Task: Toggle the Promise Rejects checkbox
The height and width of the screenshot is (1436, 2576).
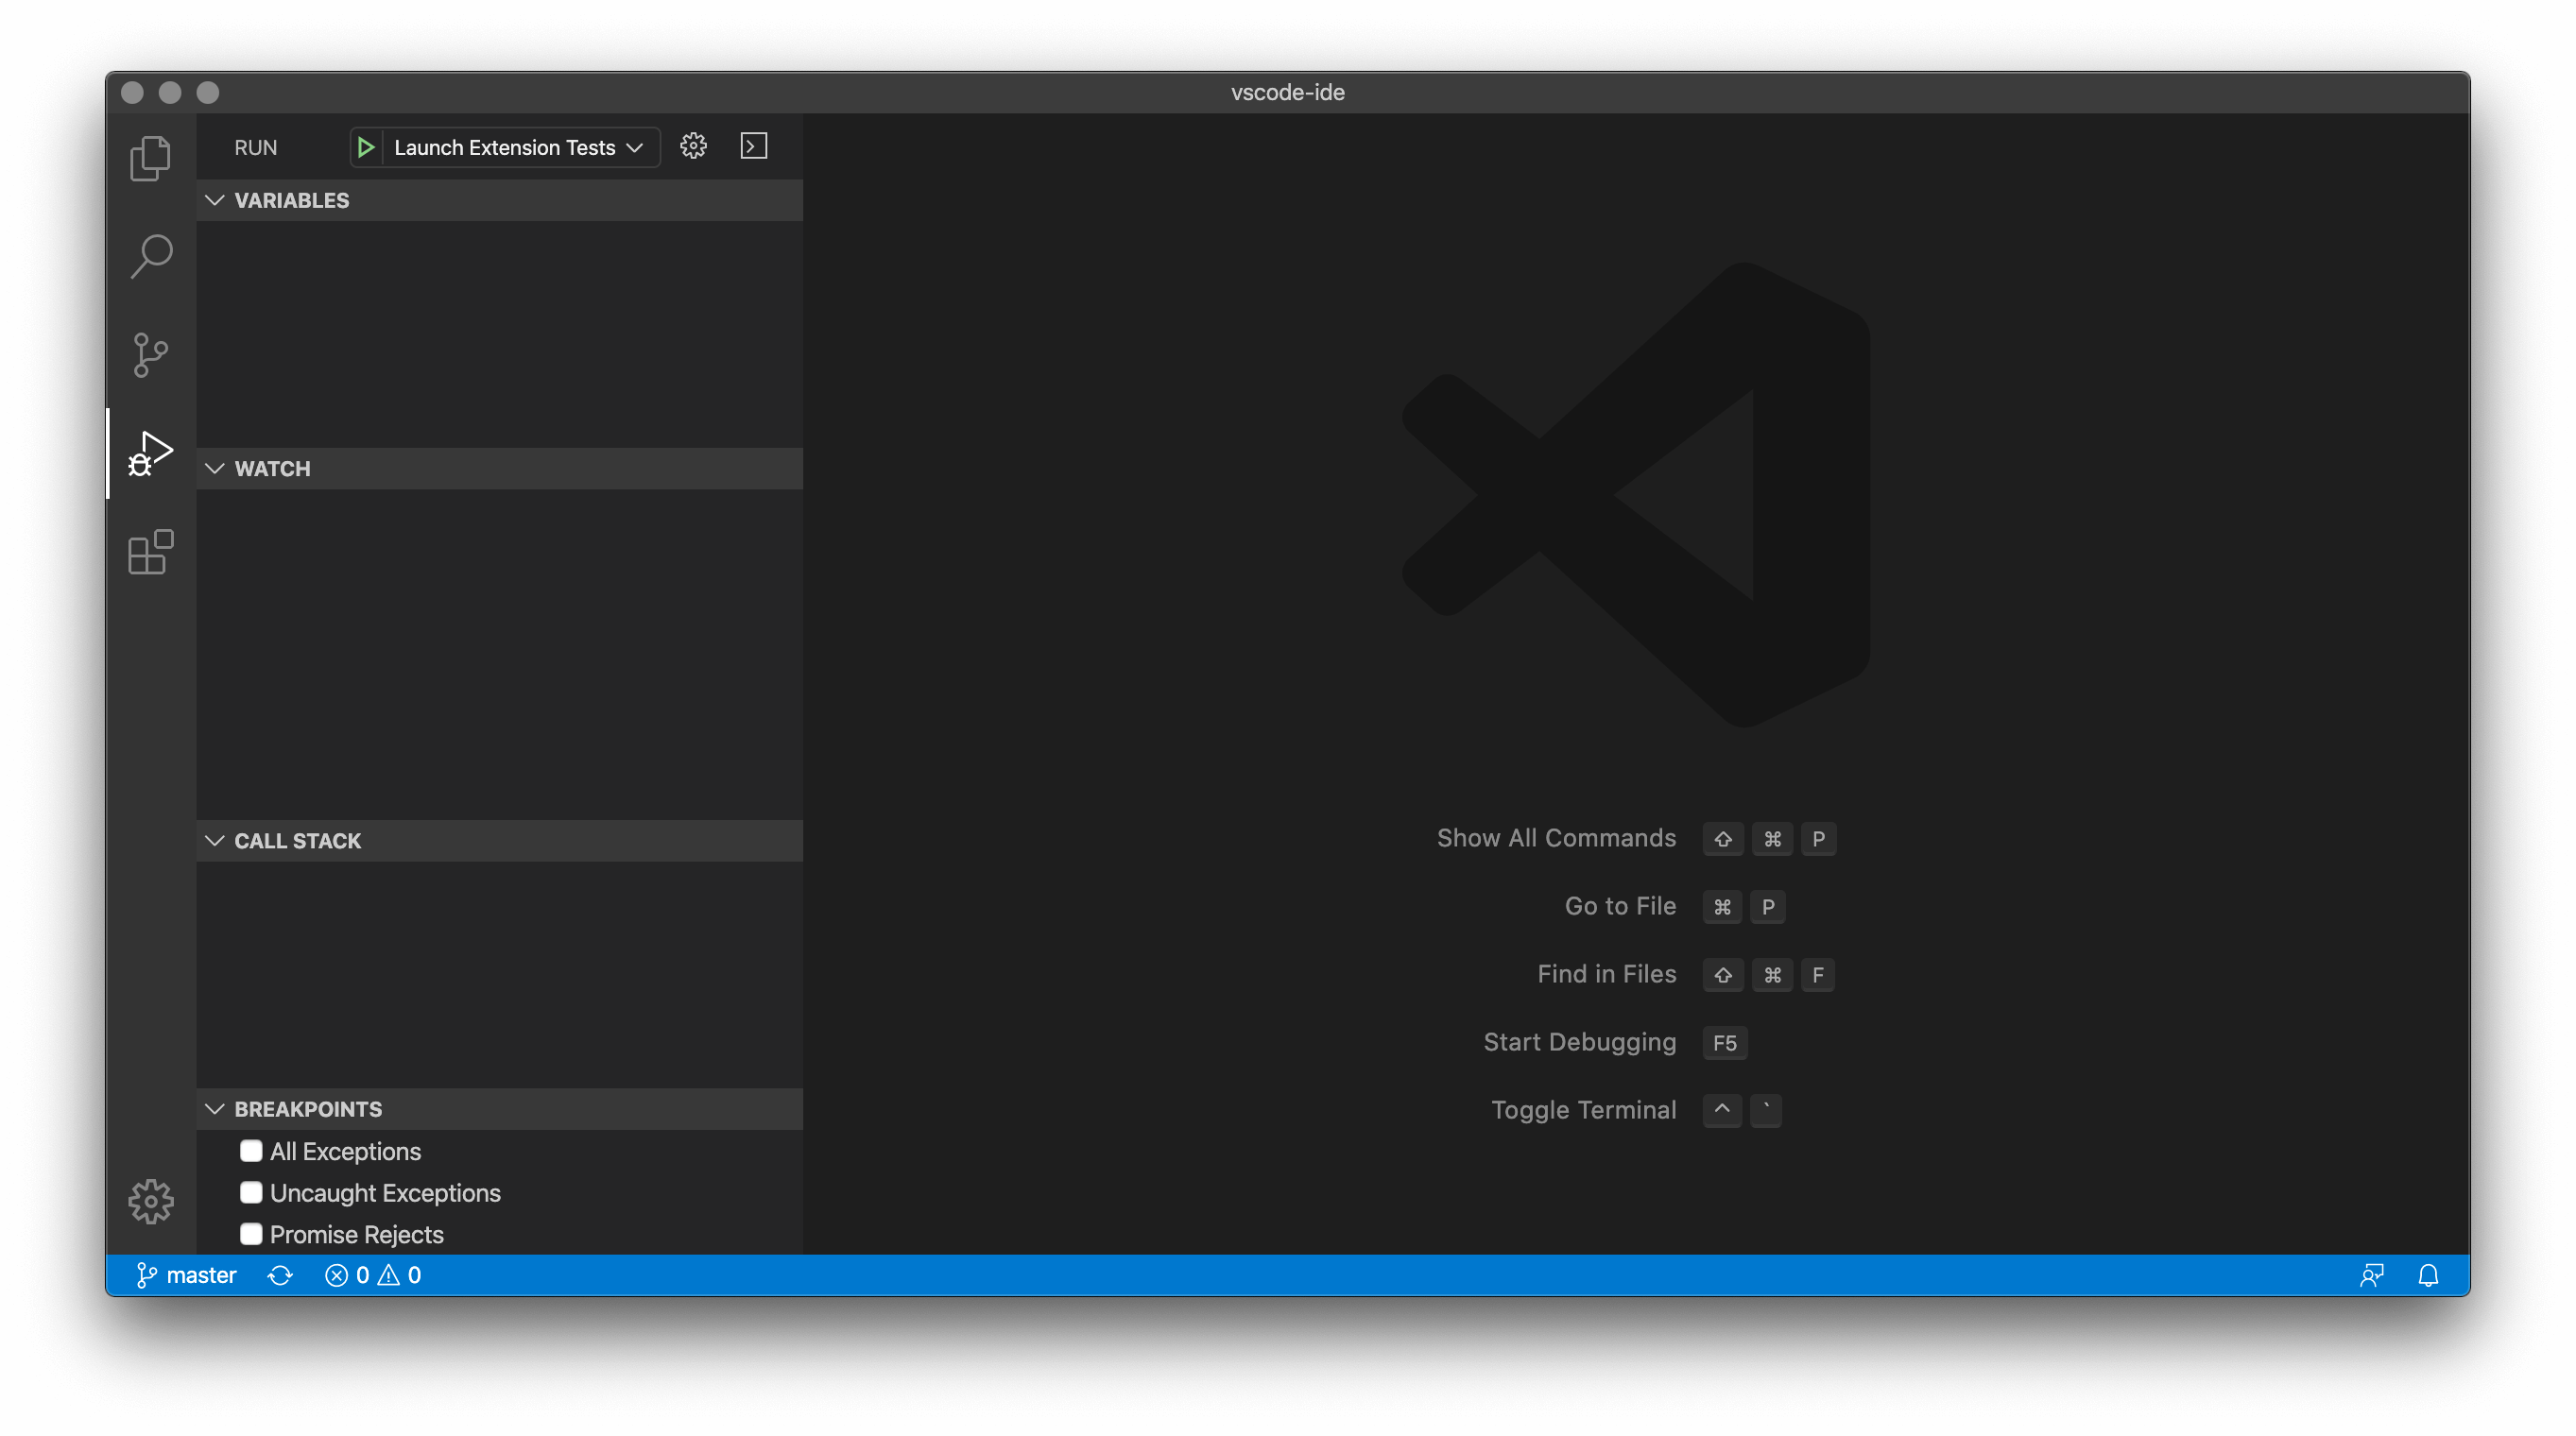Action: click(x=251, y=1234)
